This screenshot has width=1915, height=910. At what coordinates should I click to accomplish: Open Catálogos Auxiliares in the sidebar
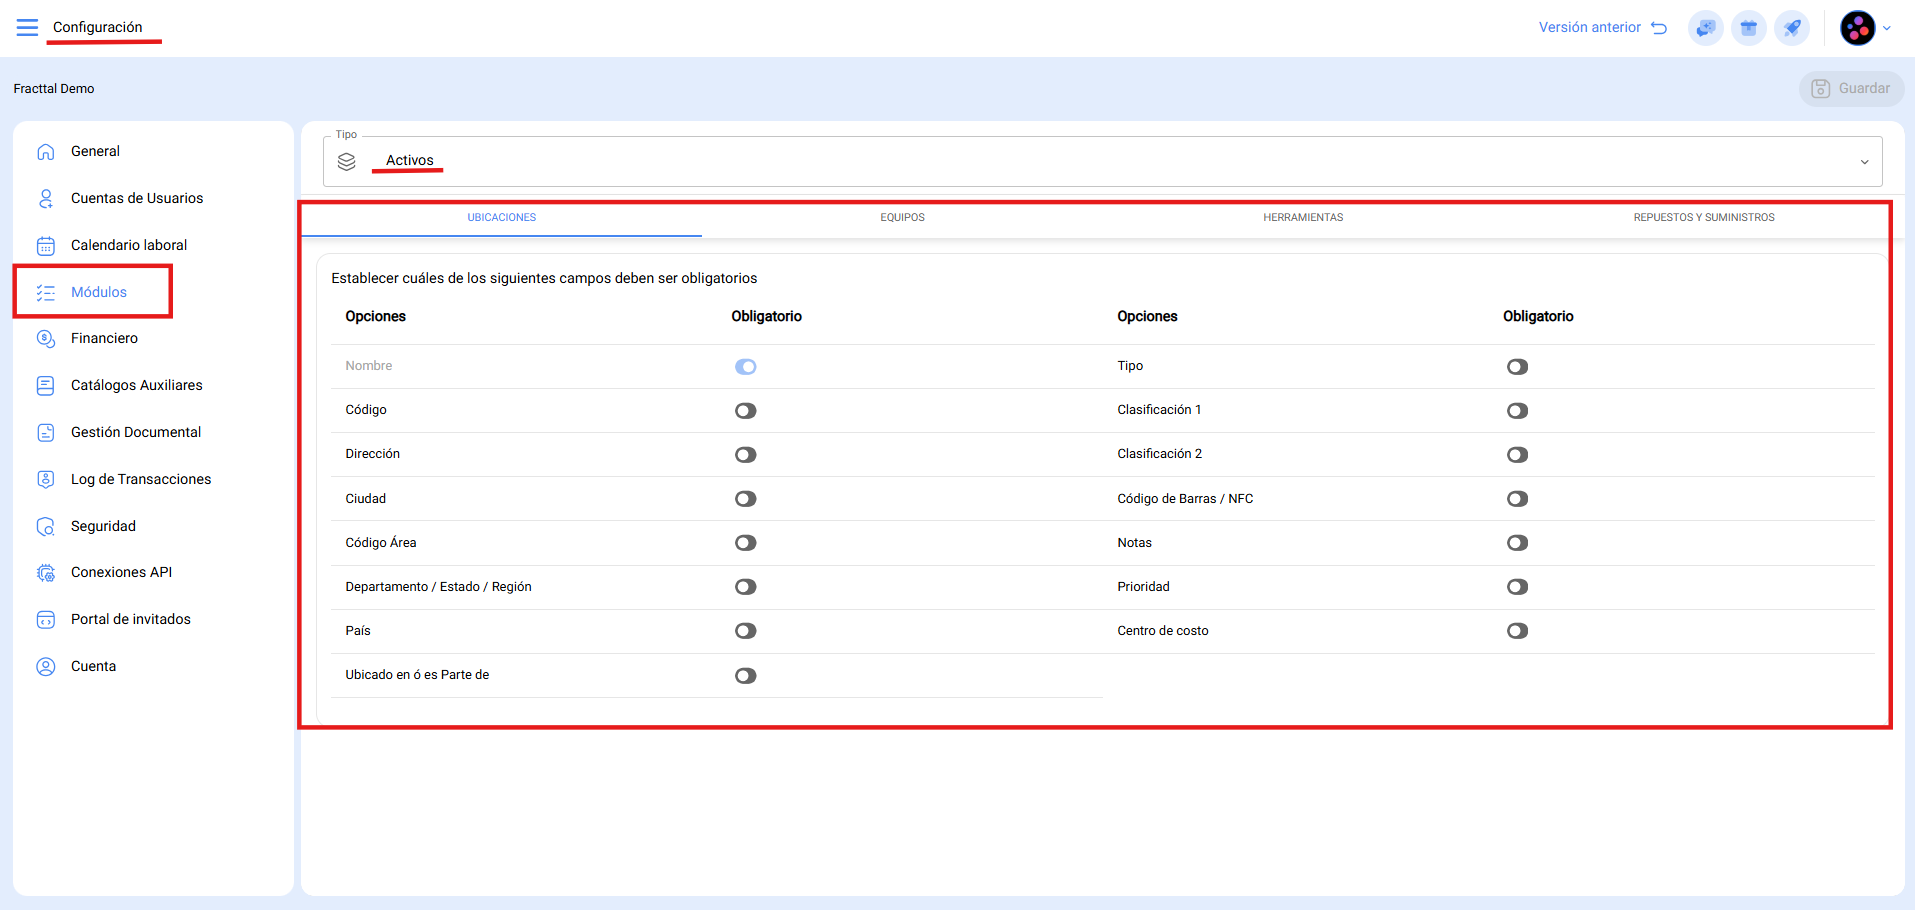(x=136, y=386)
